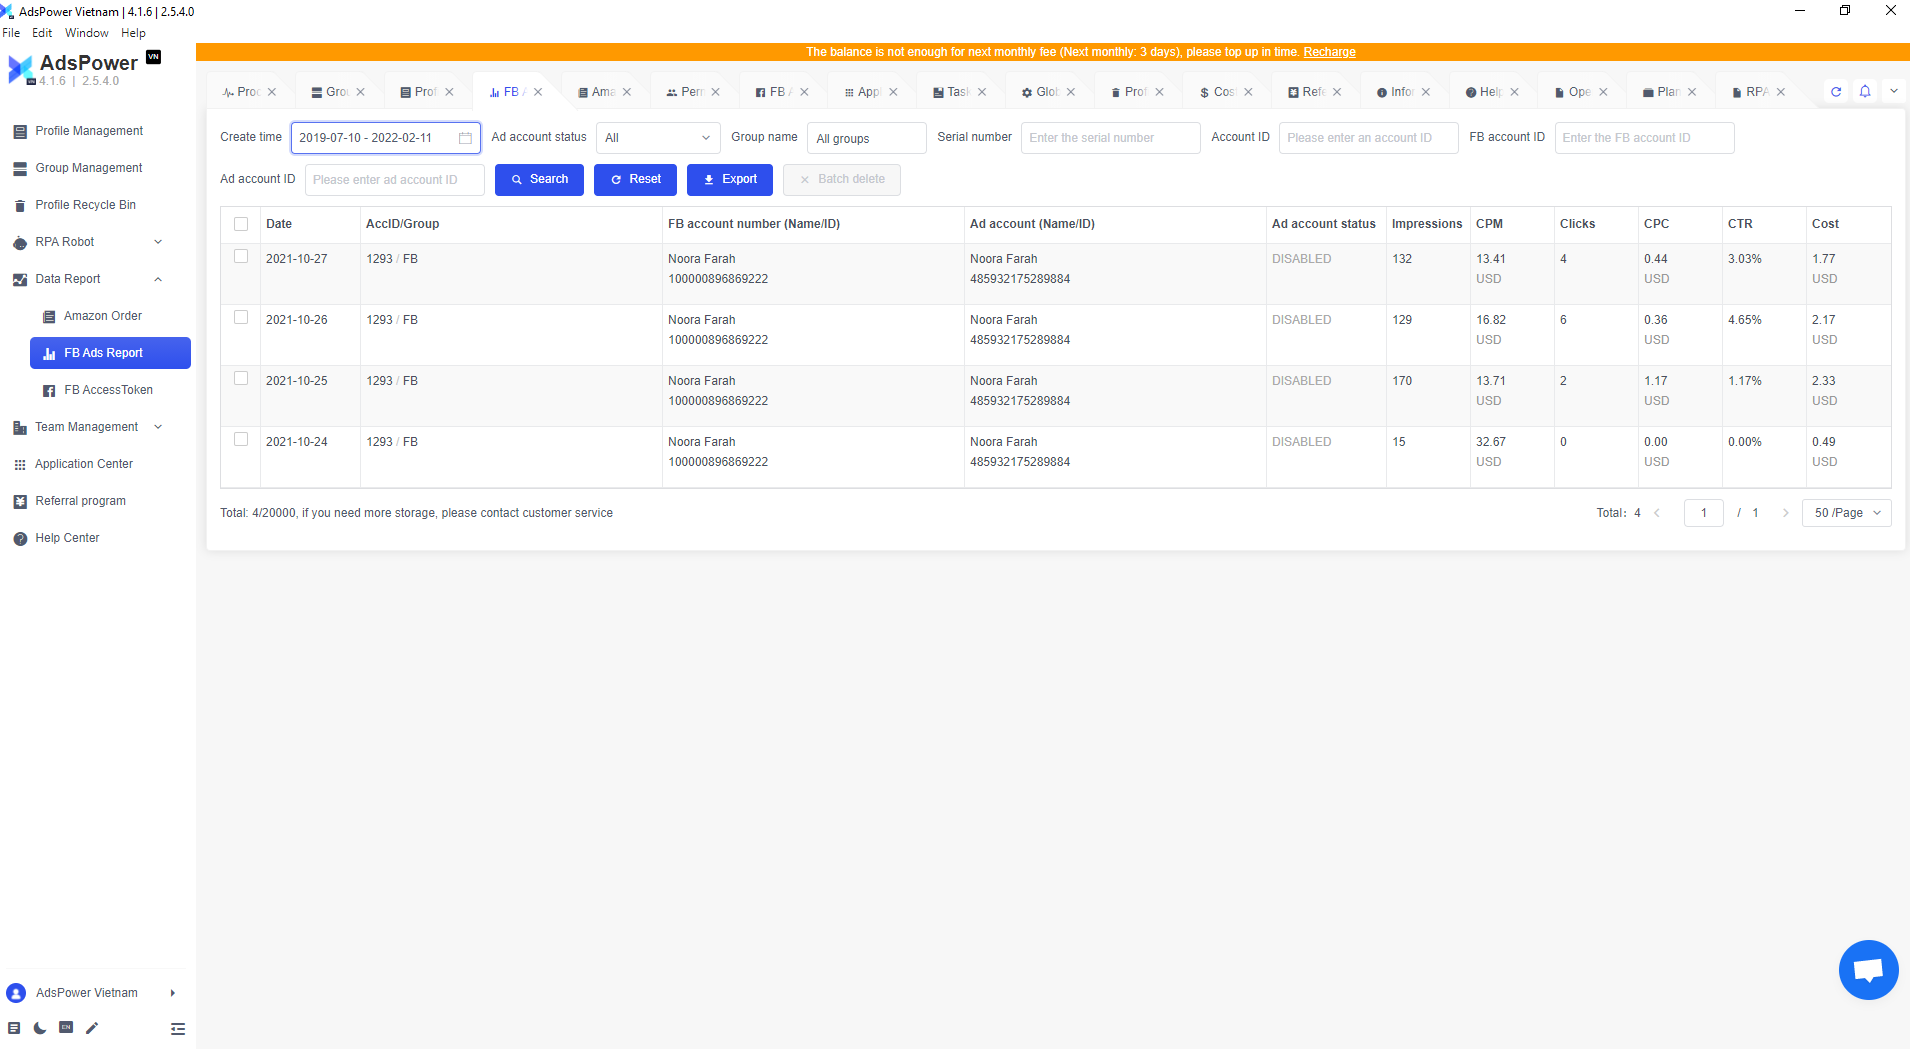The height and width of the screenshot is (1049, 1910).
Task: Collapse the sidebar with the menu icon
Action: (x=178, y=1028)
